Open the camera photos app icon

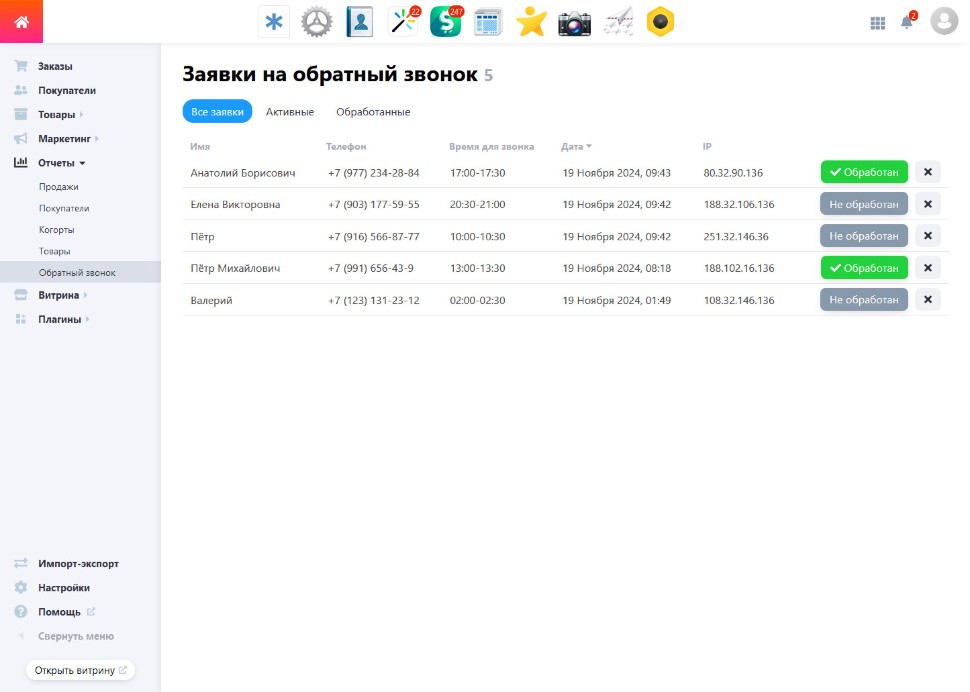(x=574, y=22)
